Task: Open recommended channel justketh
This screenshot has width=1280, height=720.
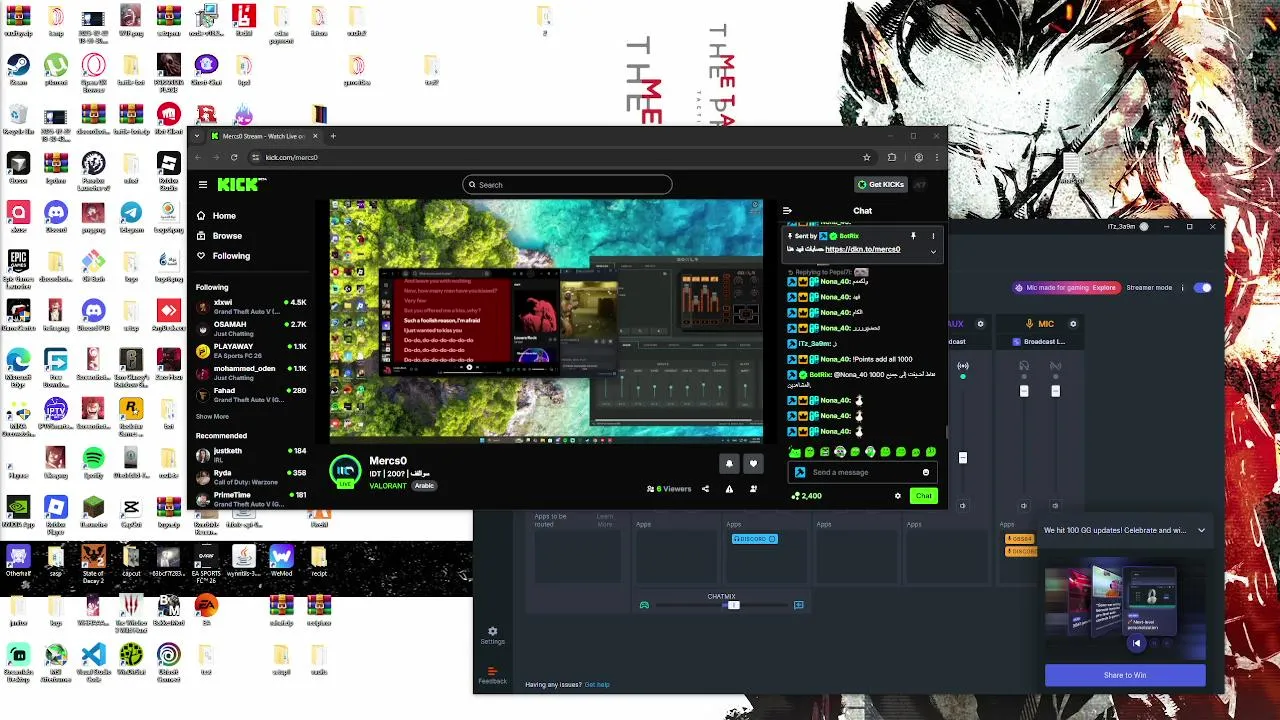Action: 251,455
